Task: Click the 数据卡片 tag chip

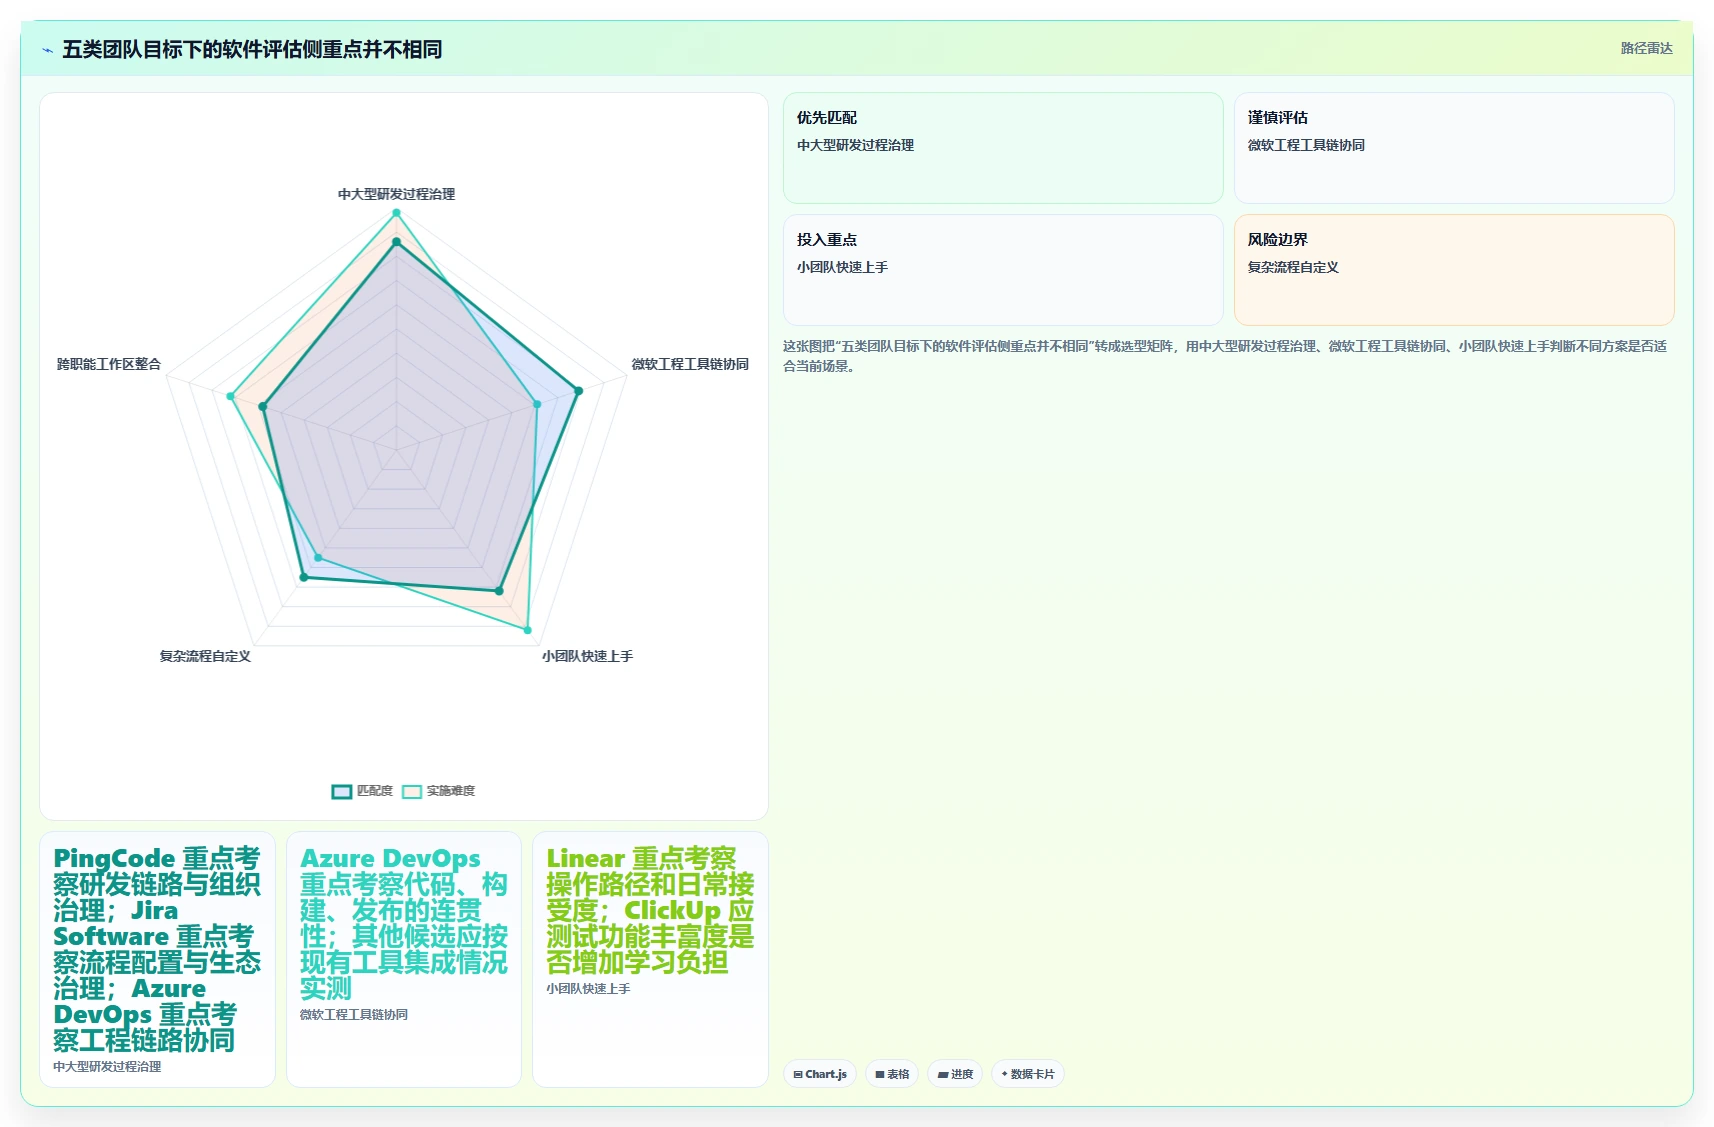Action: coord(1028,1074)
